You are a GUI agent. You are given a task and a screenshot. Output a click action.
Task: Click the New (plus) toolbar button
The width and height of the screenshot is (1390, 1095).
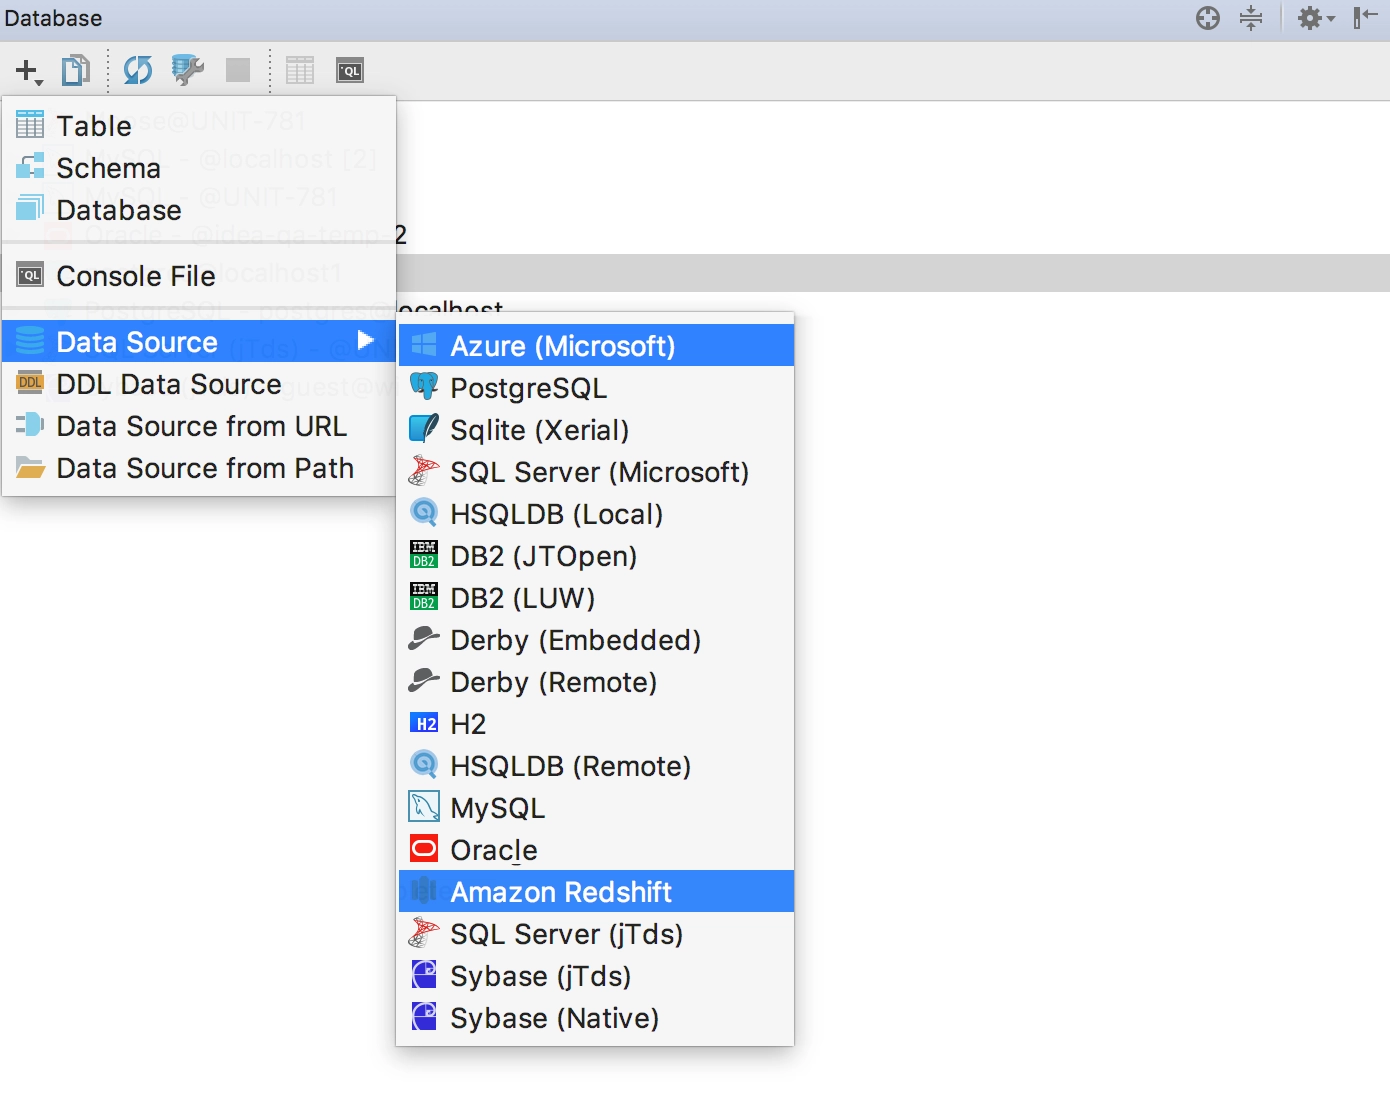[x=28, y=71]
